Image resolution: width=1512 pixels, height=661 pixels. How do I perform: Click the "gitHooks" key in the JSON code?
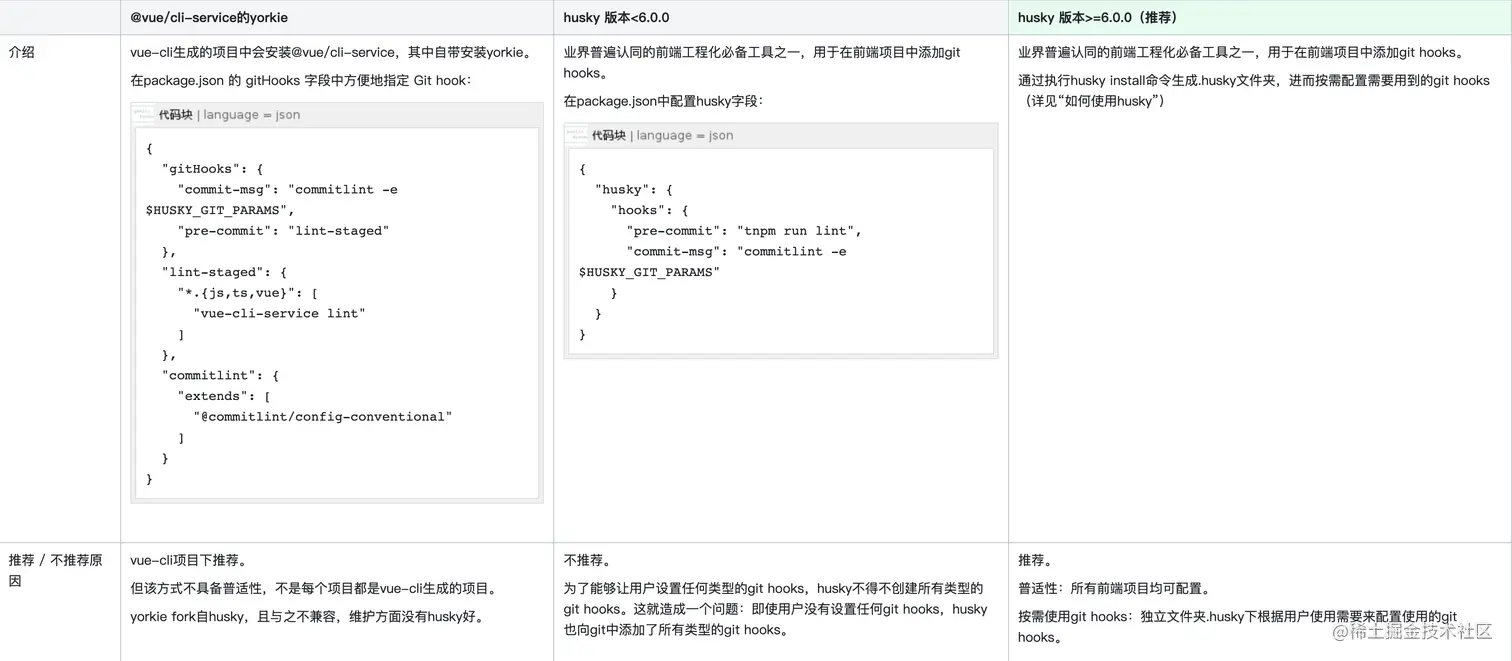(x=202, y=169)
